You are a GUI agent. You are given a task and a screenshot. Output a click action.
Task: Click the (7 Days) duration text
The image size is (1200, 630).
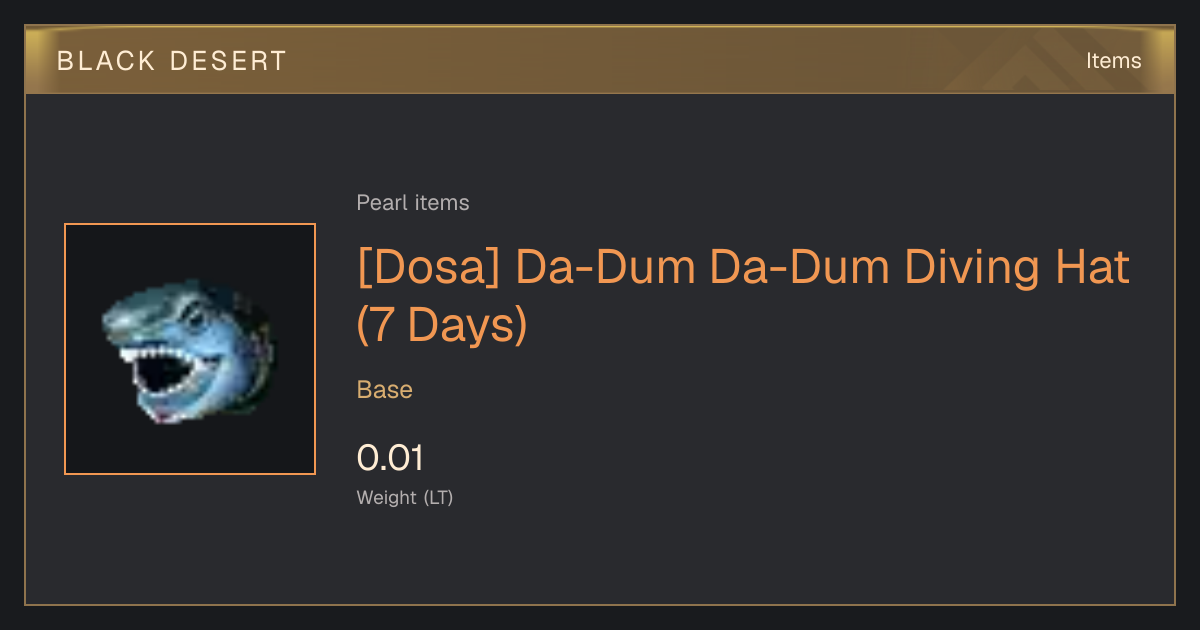pos(442,326)
